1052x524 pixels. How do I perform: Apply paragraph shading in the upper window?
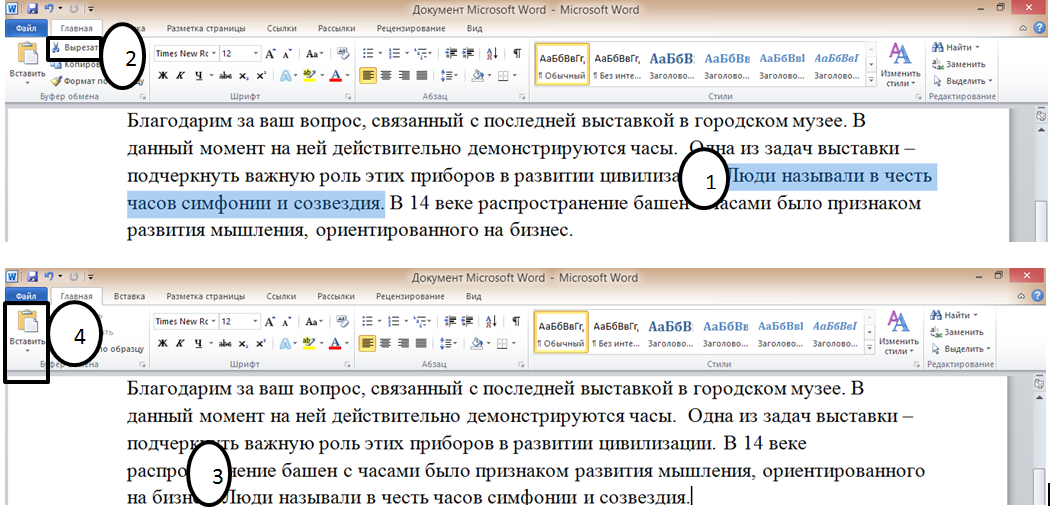pos(478,76)
